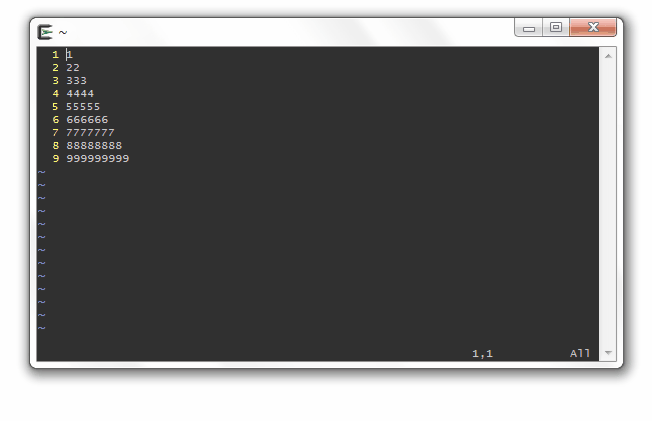Click on the text 666666
The image size is (652, 421).
point(87,120)
